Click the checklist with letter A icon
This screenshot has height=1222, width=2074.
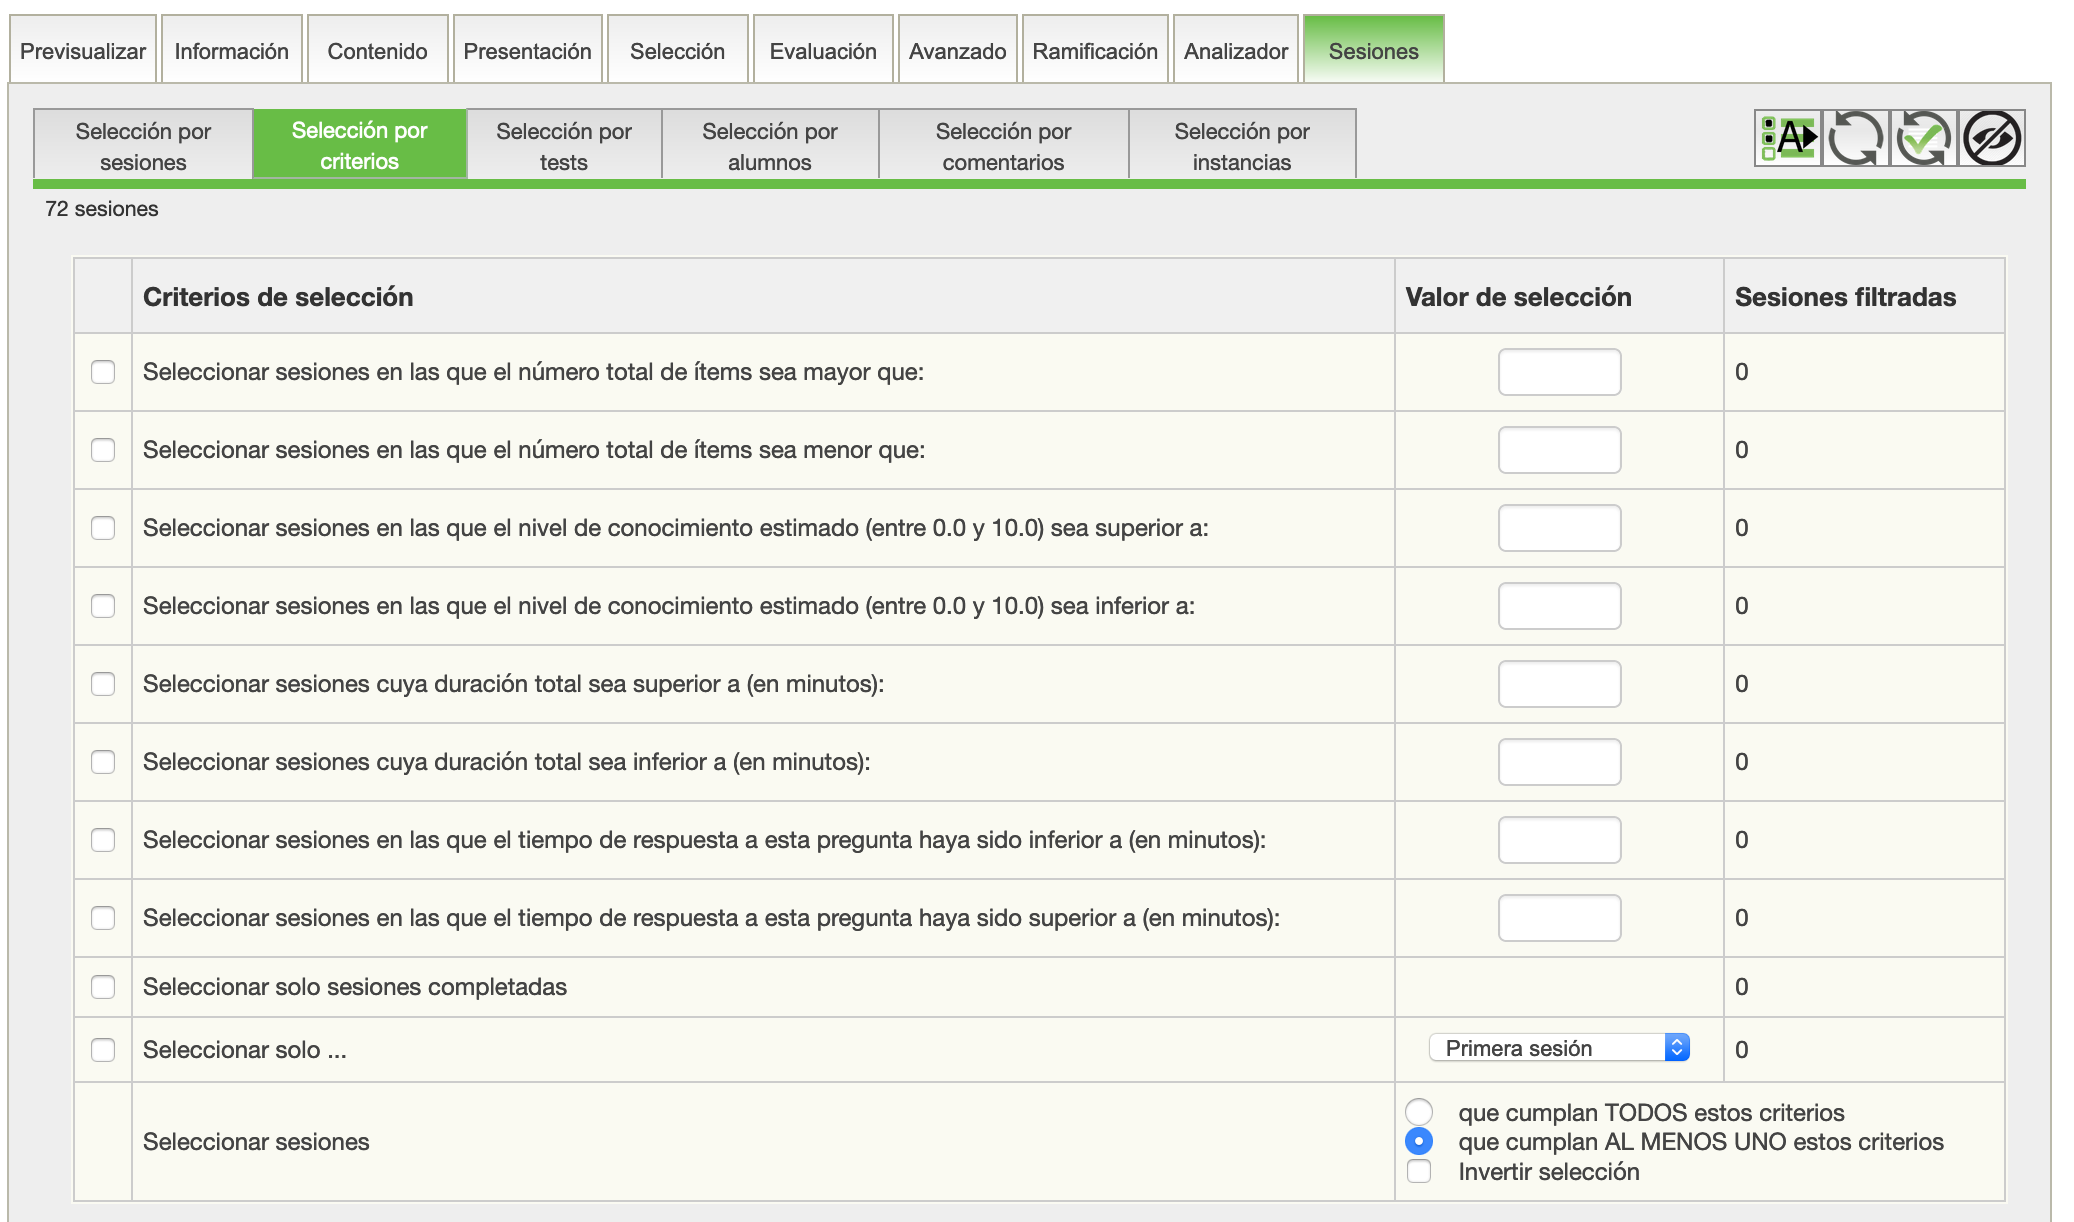1788,138
